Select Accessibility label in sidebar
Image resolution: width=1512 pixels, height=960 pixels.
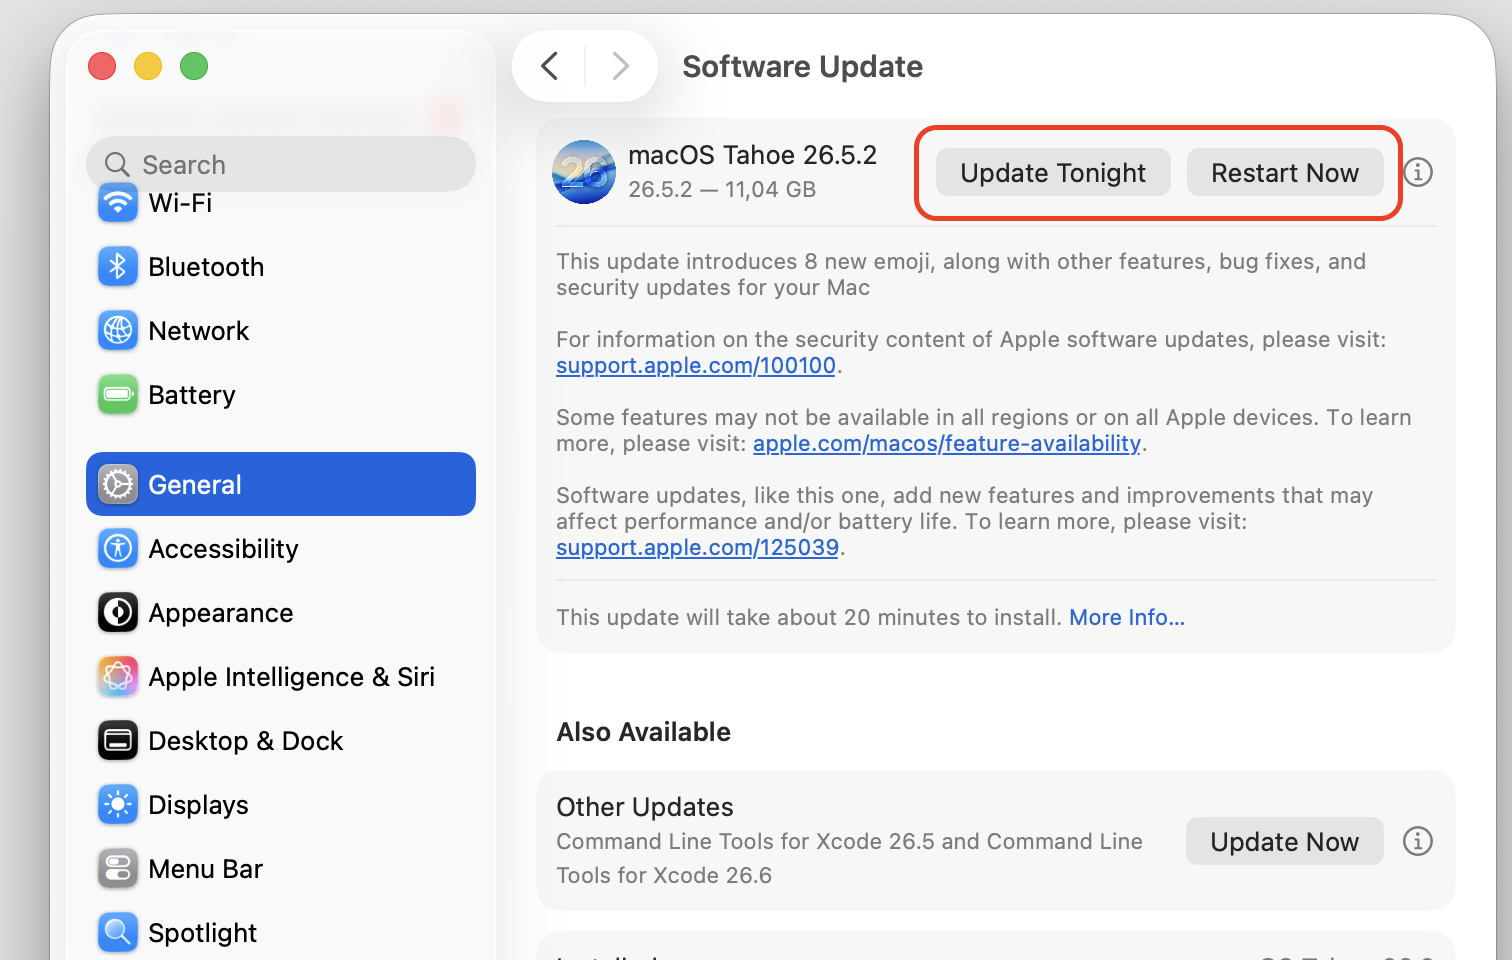pyautogui.click(x=223, y=549)
